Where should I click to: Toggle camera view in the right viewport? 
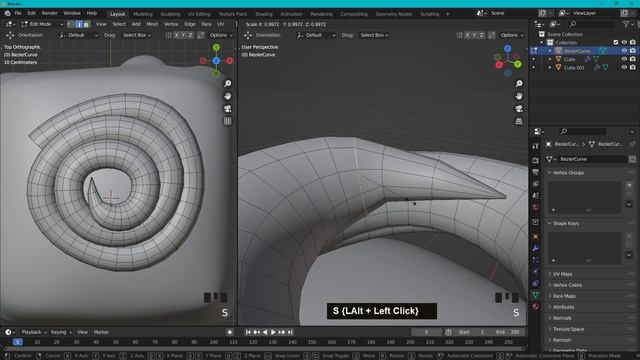click(x=519, y=109)
